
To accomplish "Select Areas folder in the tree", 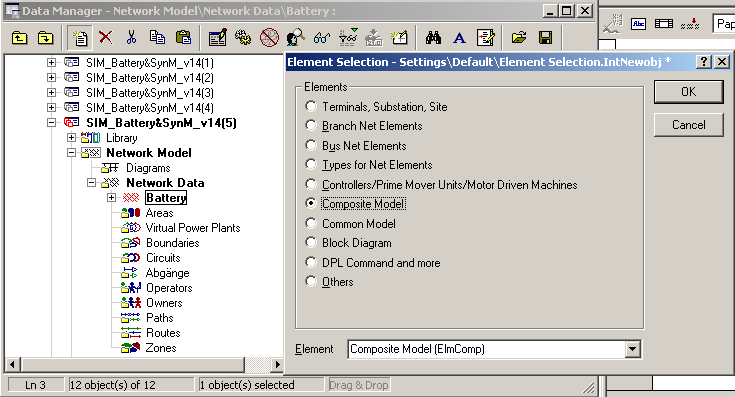I will coord(159,213).
